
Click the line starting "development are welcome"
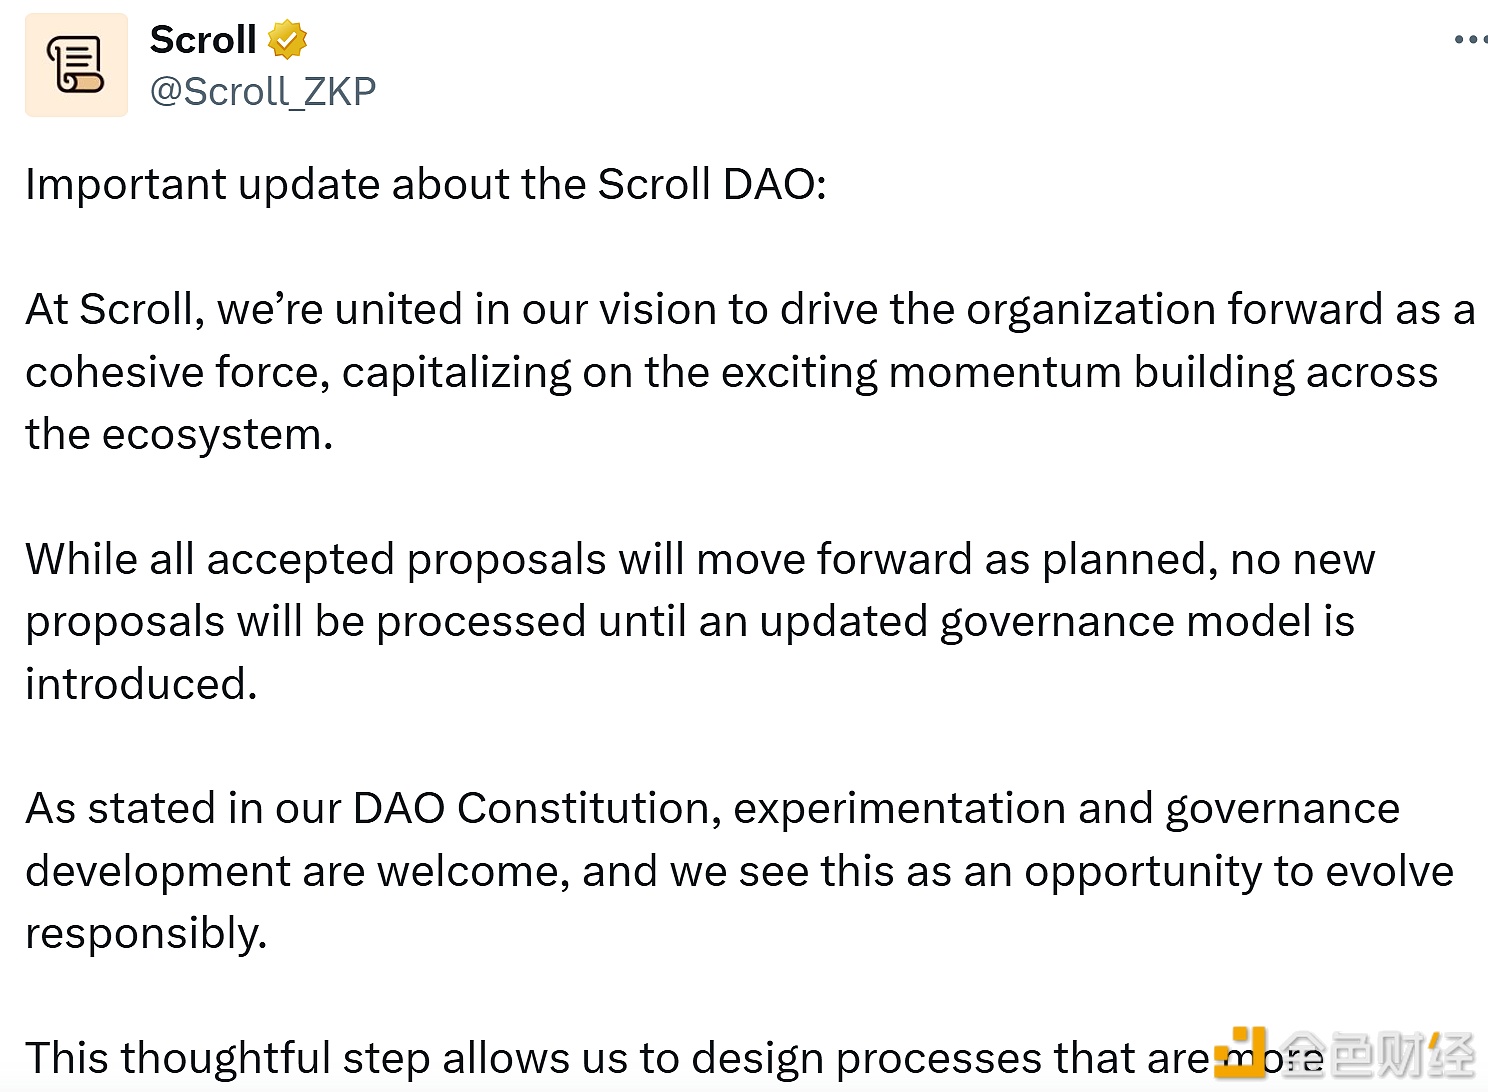pyautogui.click(x=739, y=872)
